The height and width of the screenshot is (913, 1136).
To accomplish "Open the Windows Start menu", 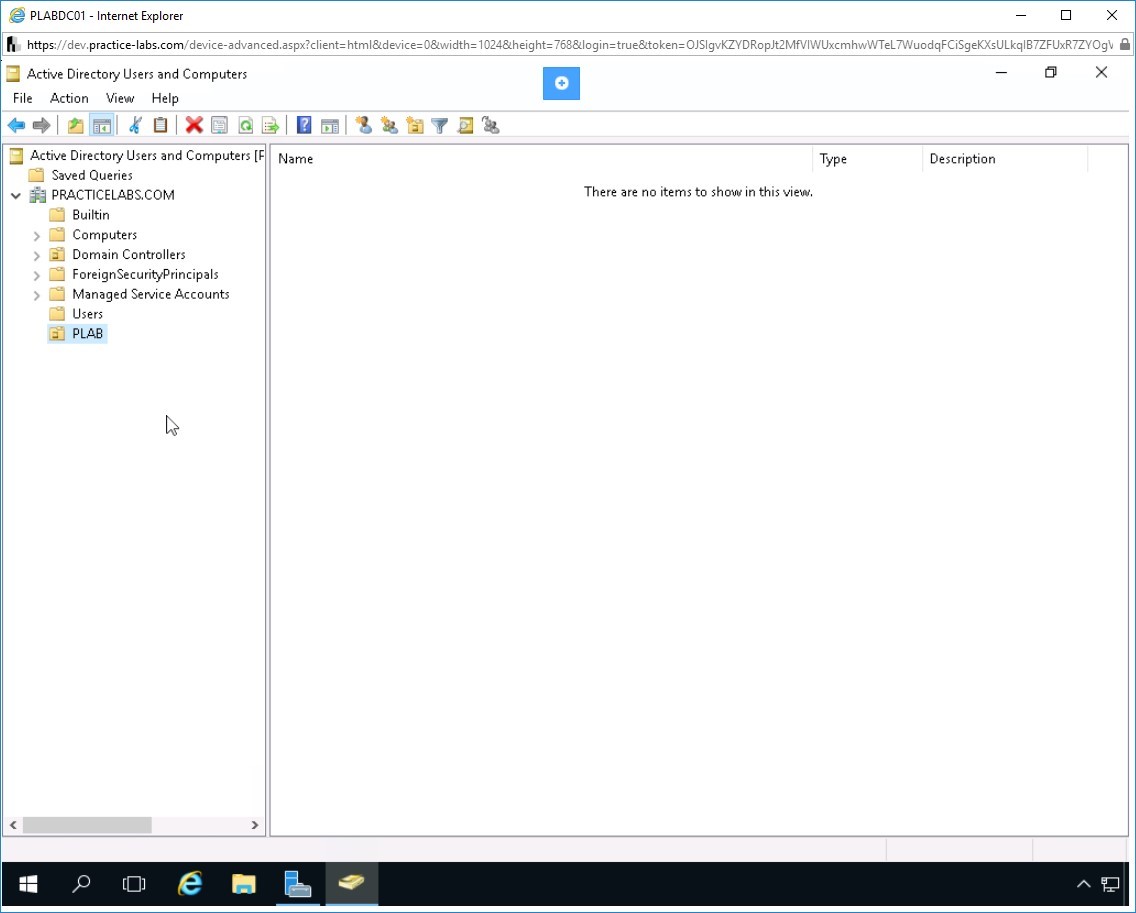I will click(x=28, y=884).
